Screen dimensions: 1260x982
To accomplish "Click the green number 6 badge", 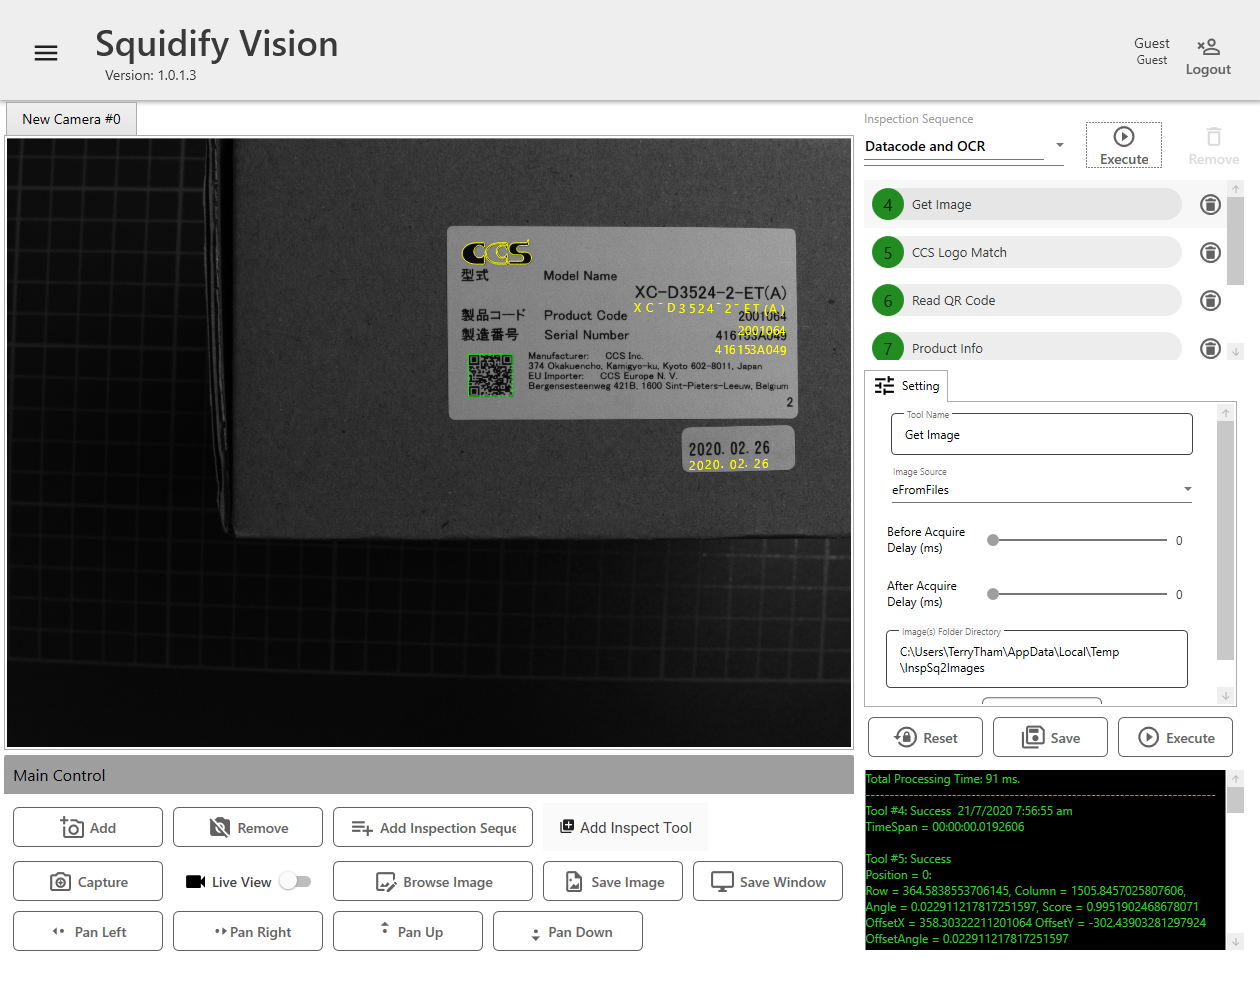I will [888, 300].
